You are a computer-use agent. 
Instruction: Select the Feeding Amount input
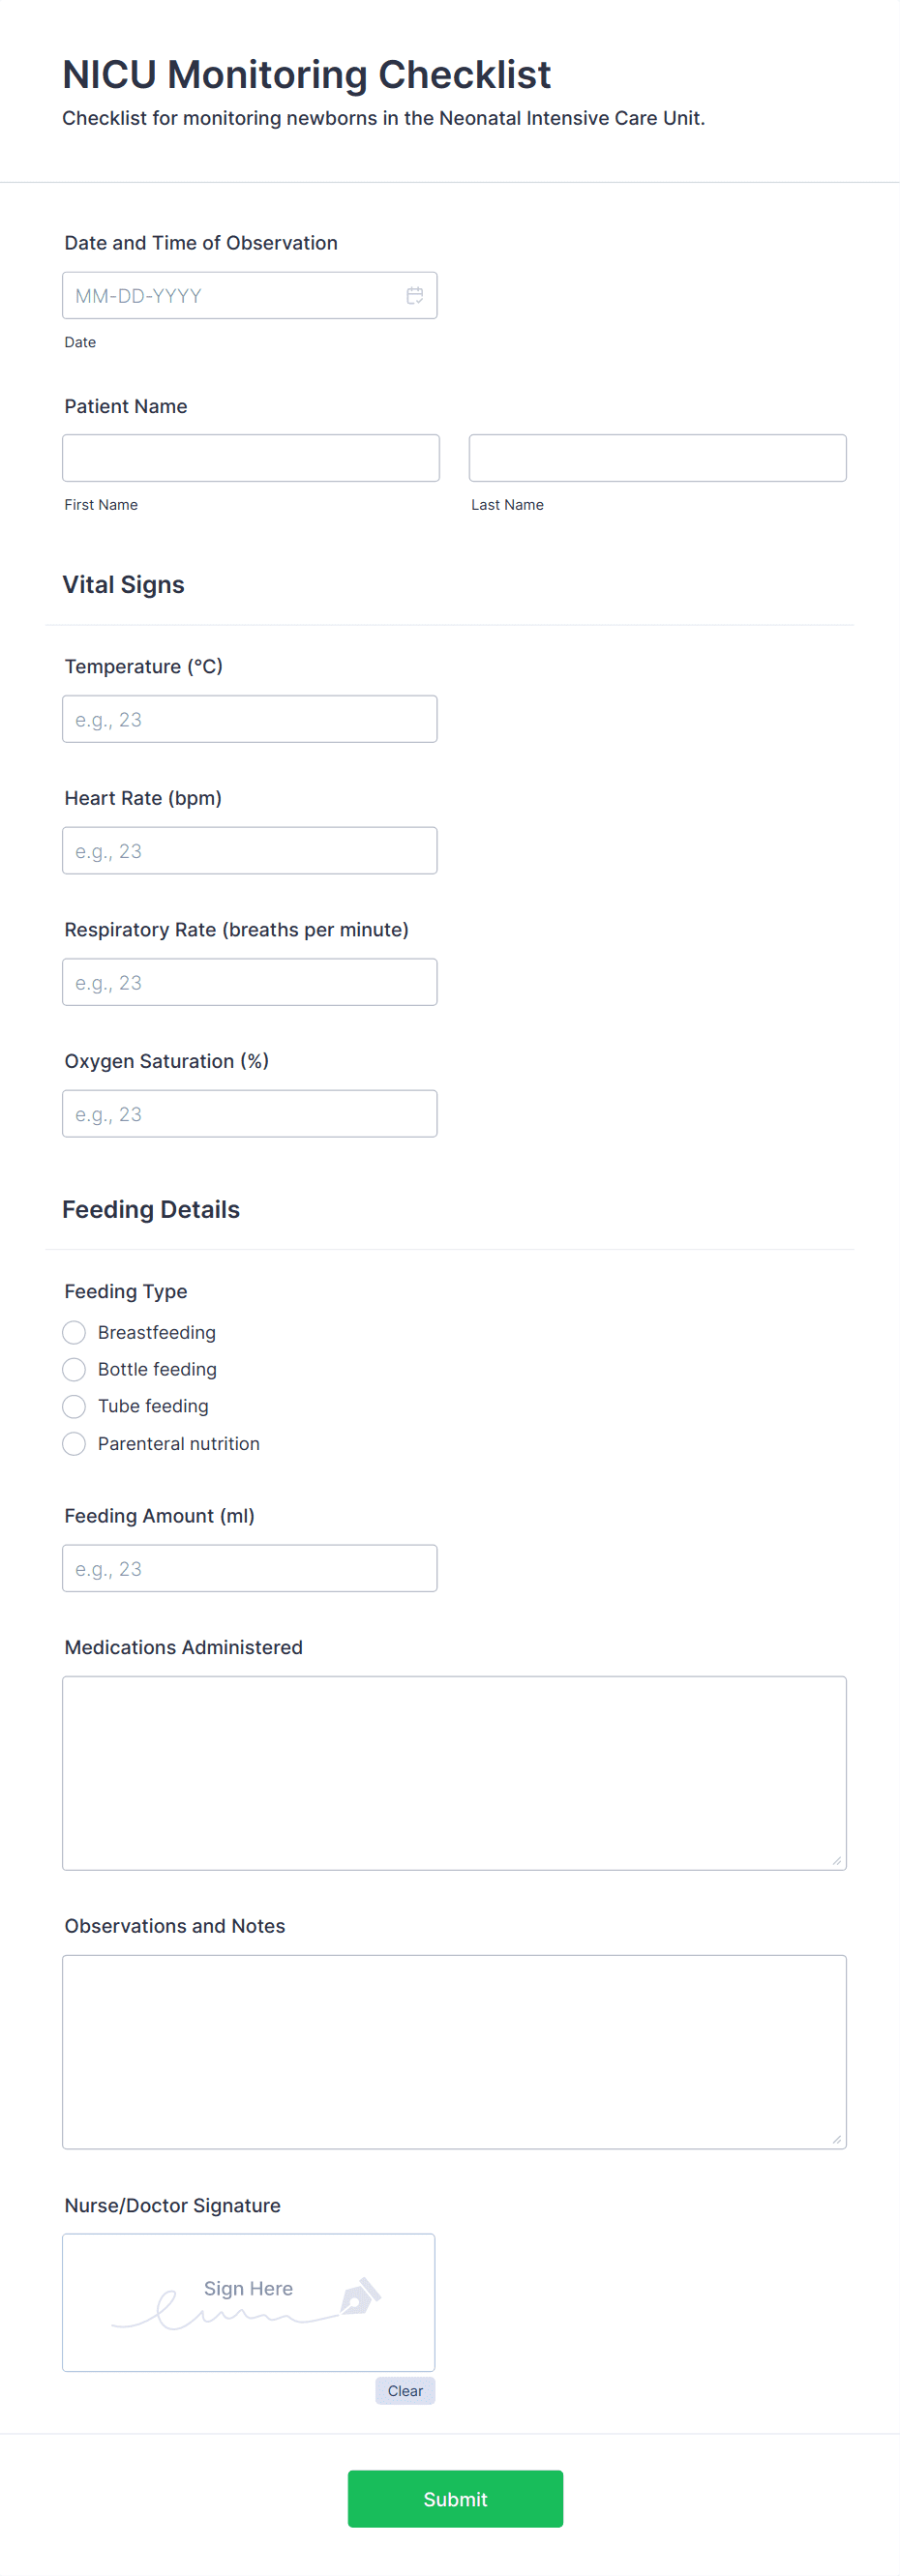pyautogui.click(x=250, y=1567)
